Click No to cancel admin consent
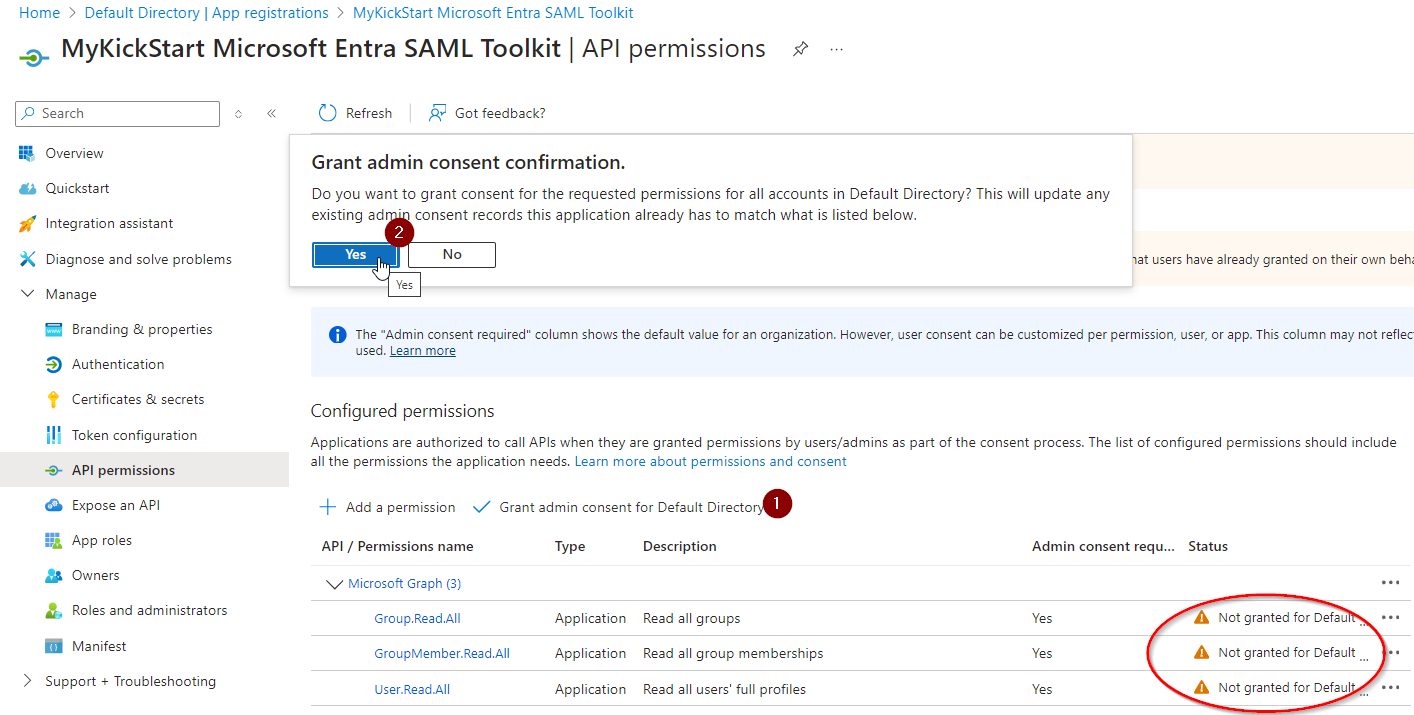Image resolution: width=1414 pixels, height=715 pixels. click(x=452, y=255)
